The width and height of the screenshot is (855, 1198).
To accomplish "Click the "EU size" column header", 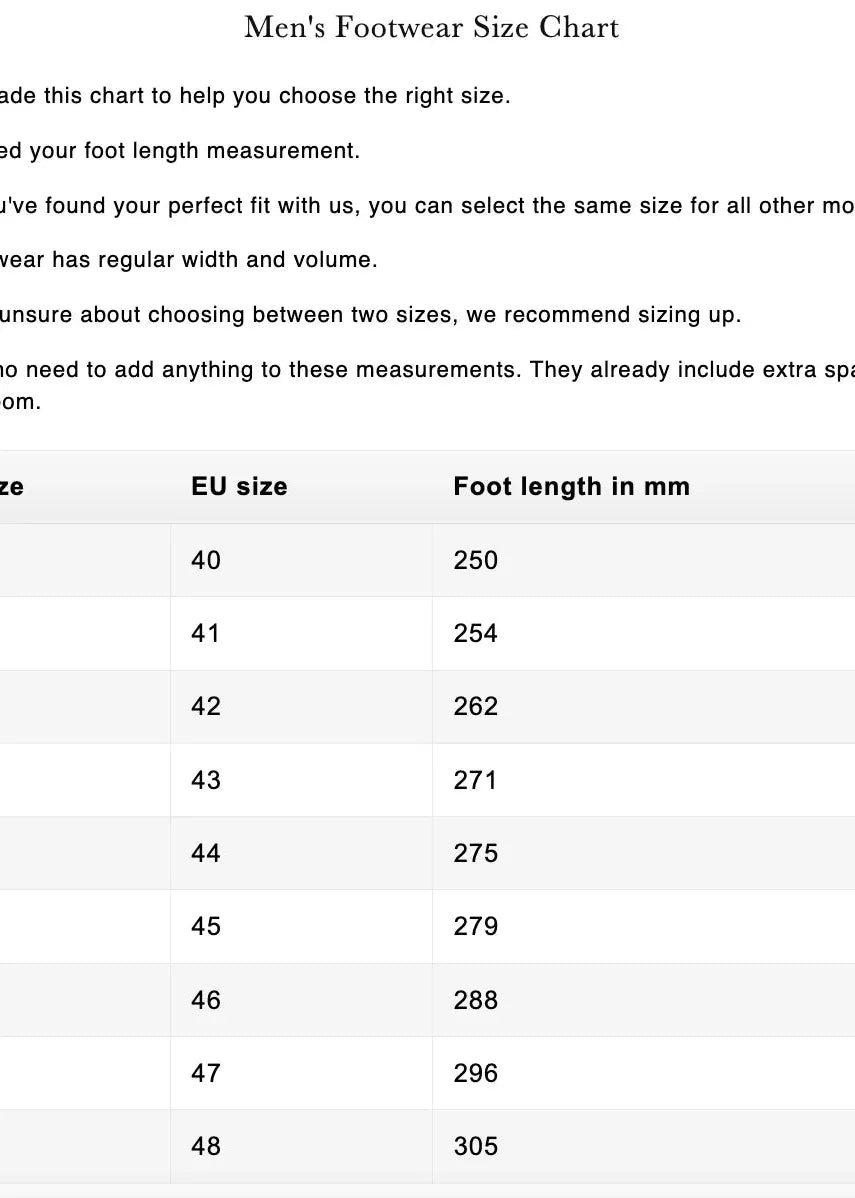I will pyautogui.click(x=239, y=487).
